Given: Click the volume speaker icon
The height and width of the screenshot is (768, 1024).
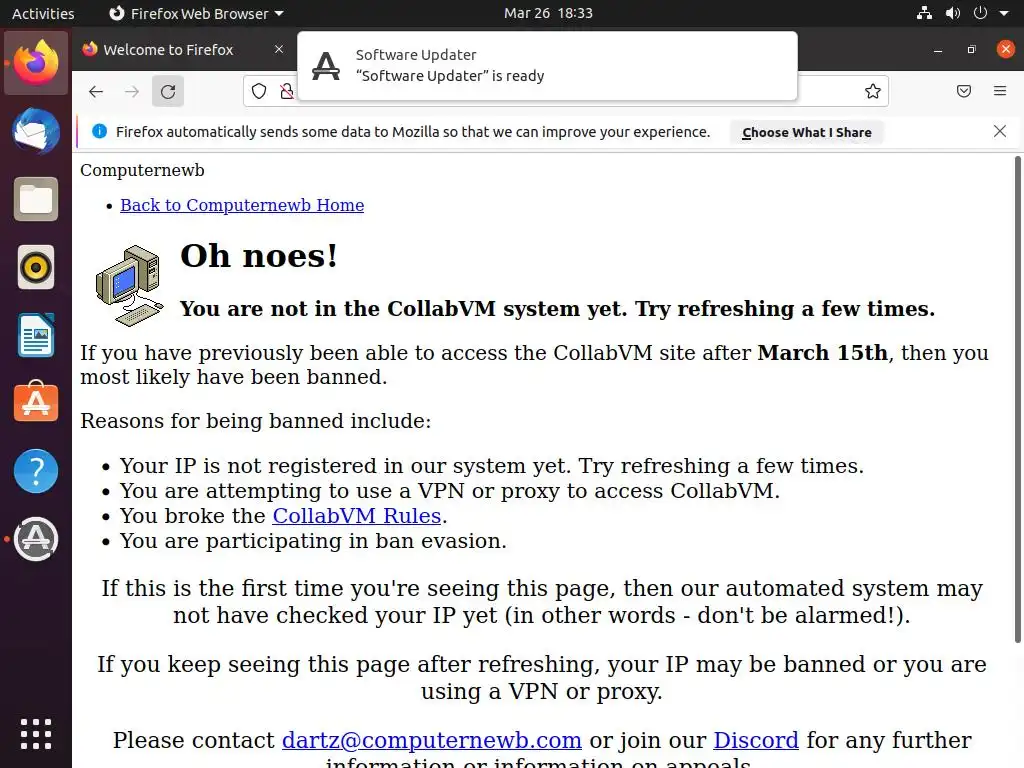Looking at the screenshot, I should click(x=952, y=13).
